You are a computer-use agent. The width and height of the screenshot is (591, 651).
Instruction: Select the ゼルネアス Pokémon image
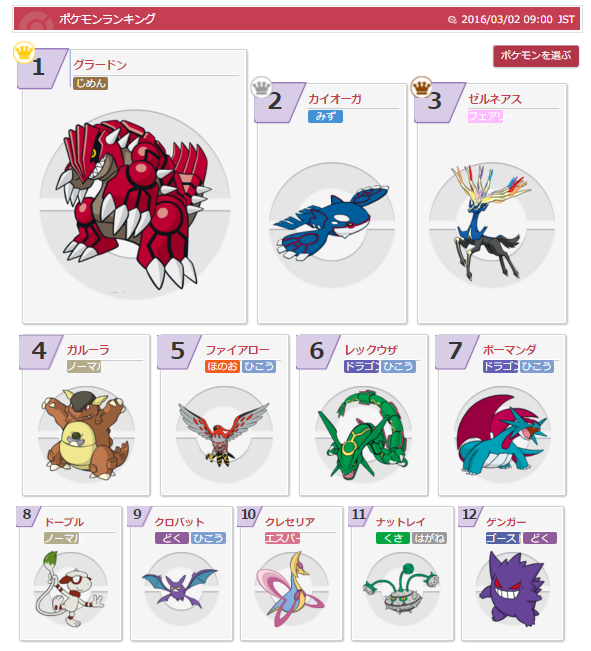coord(491,223)
